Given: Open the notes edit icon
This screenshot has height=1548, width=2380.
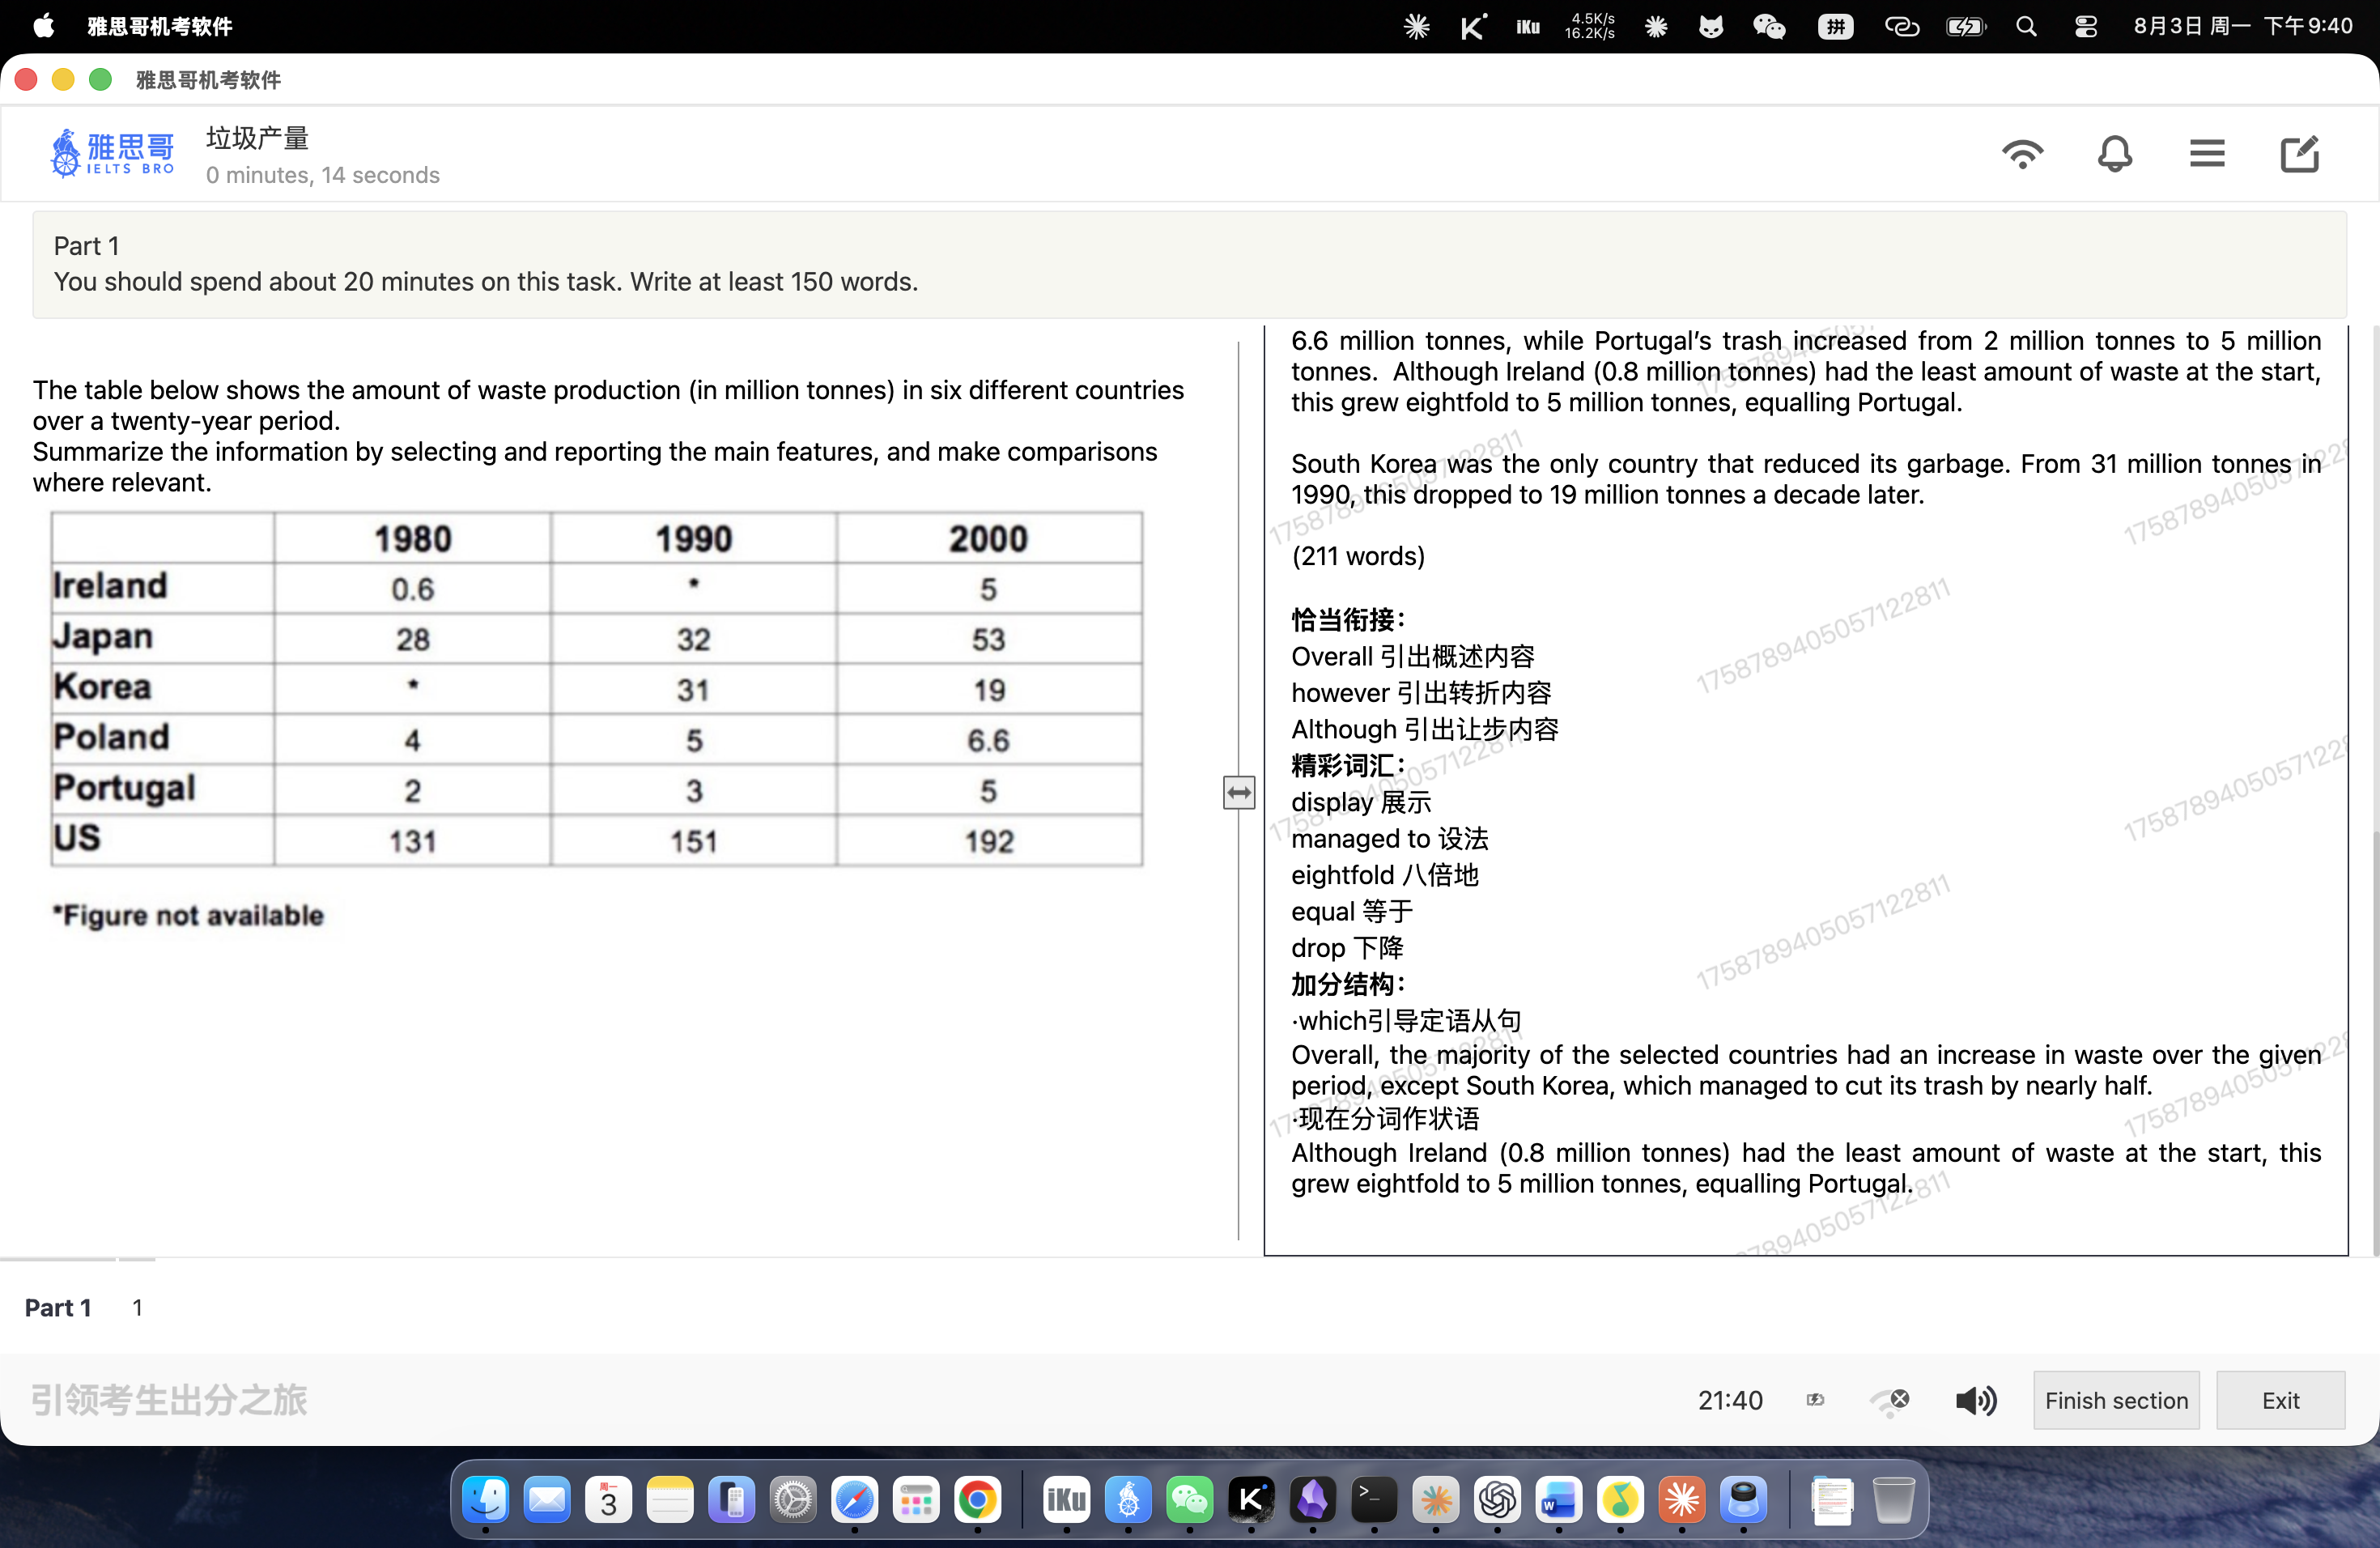Looking at the screenshot, I should 2299,154.
